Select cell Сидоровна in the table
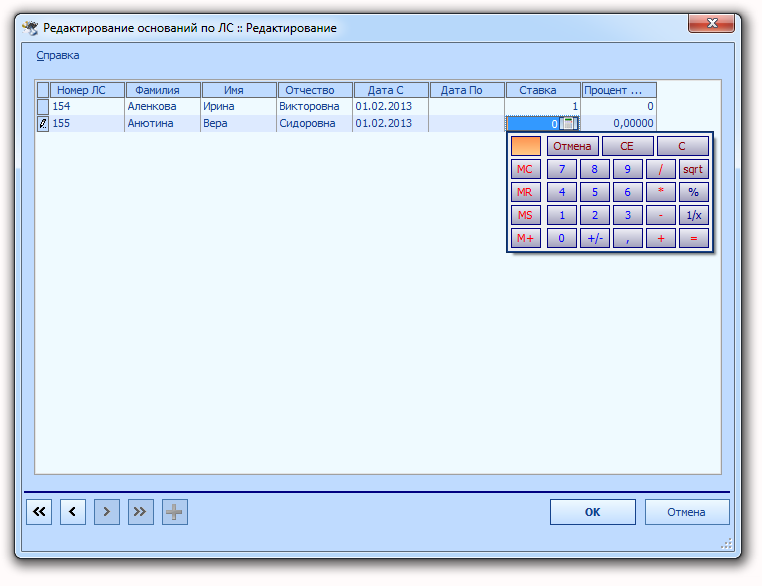The width and height of the screenshot is (762, 586). (315, 123)
